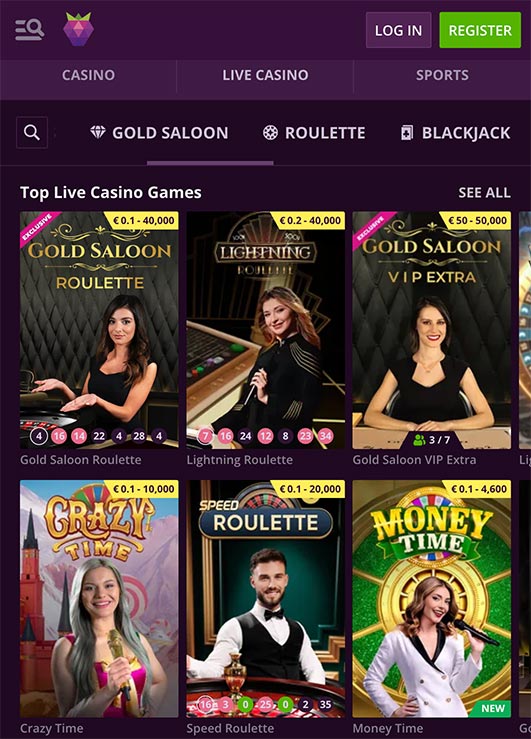Launch the Speed Roulette game tile
Image resolution: width=531 pixels, height=739 pixels.
point(266,599)
